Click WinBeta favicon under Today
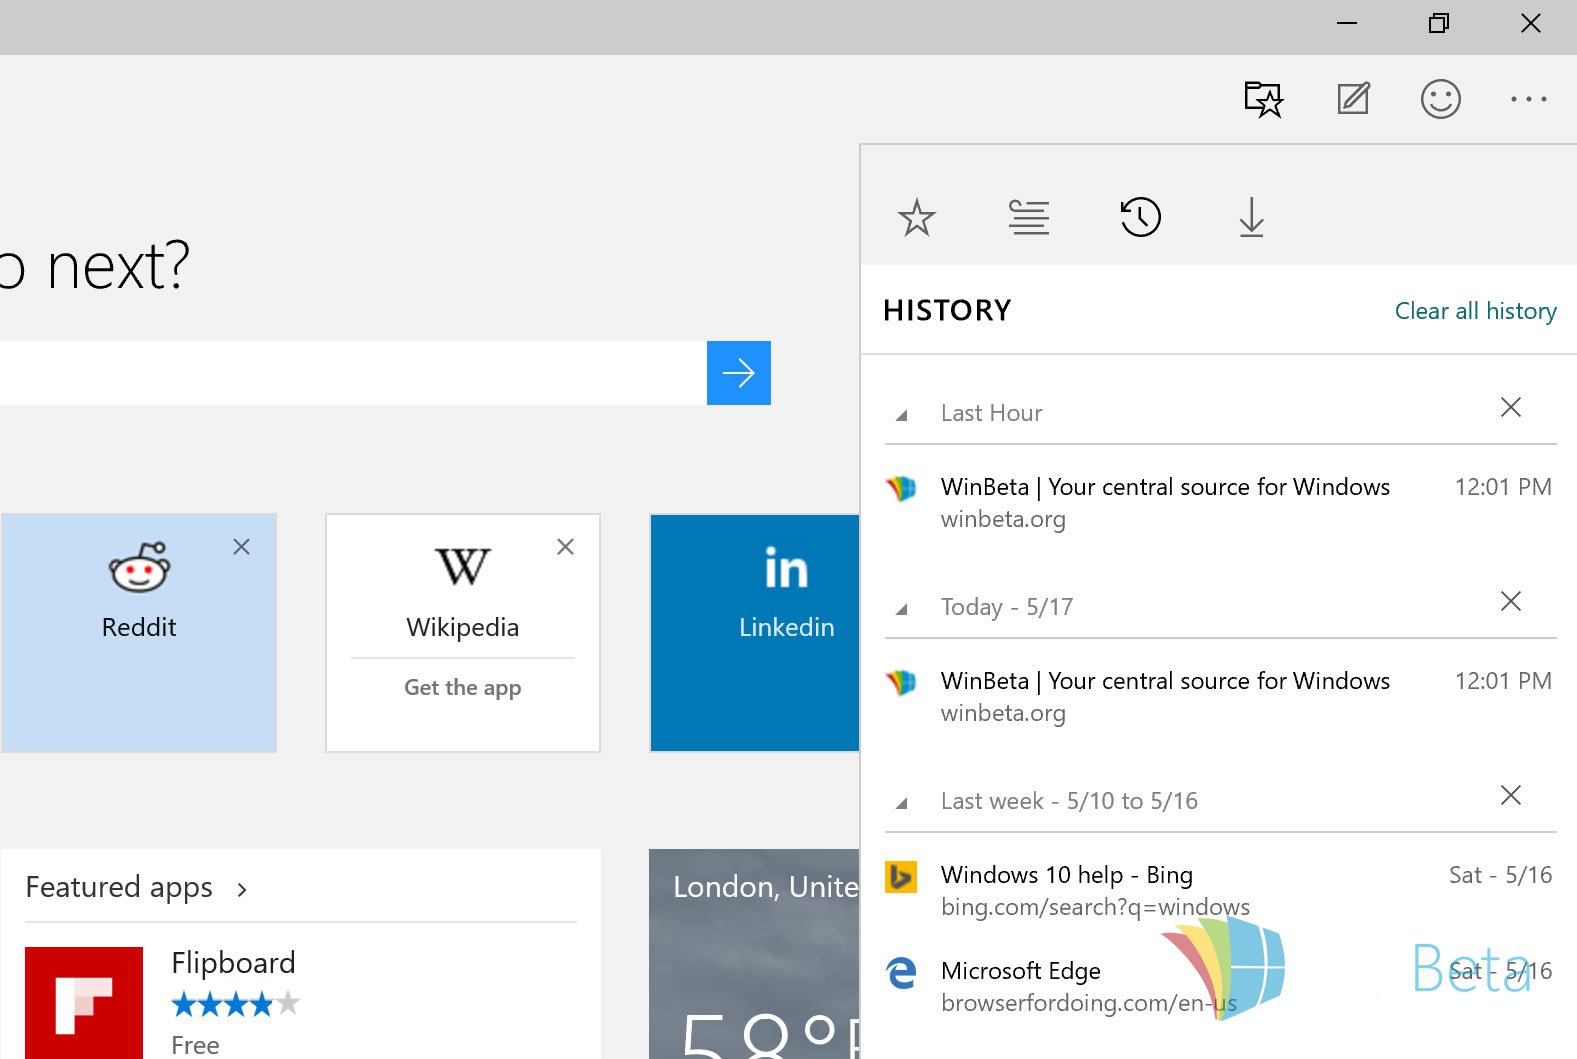Screen dimensions: 1577x1059 click(x=901, y=682)
